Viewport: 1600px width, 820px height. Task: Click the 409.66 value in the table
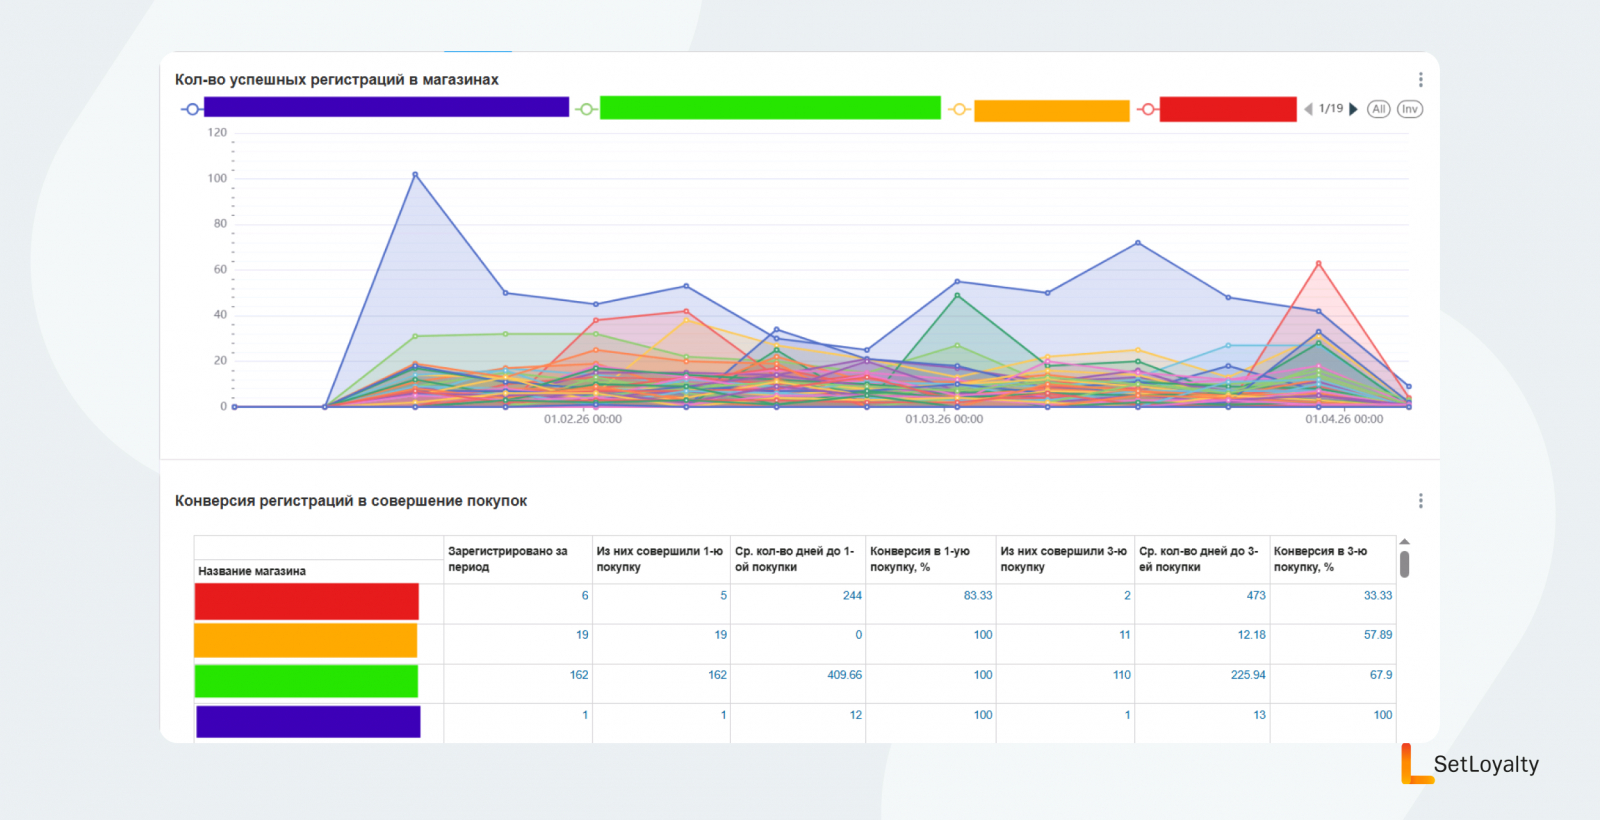pos(844,675)
